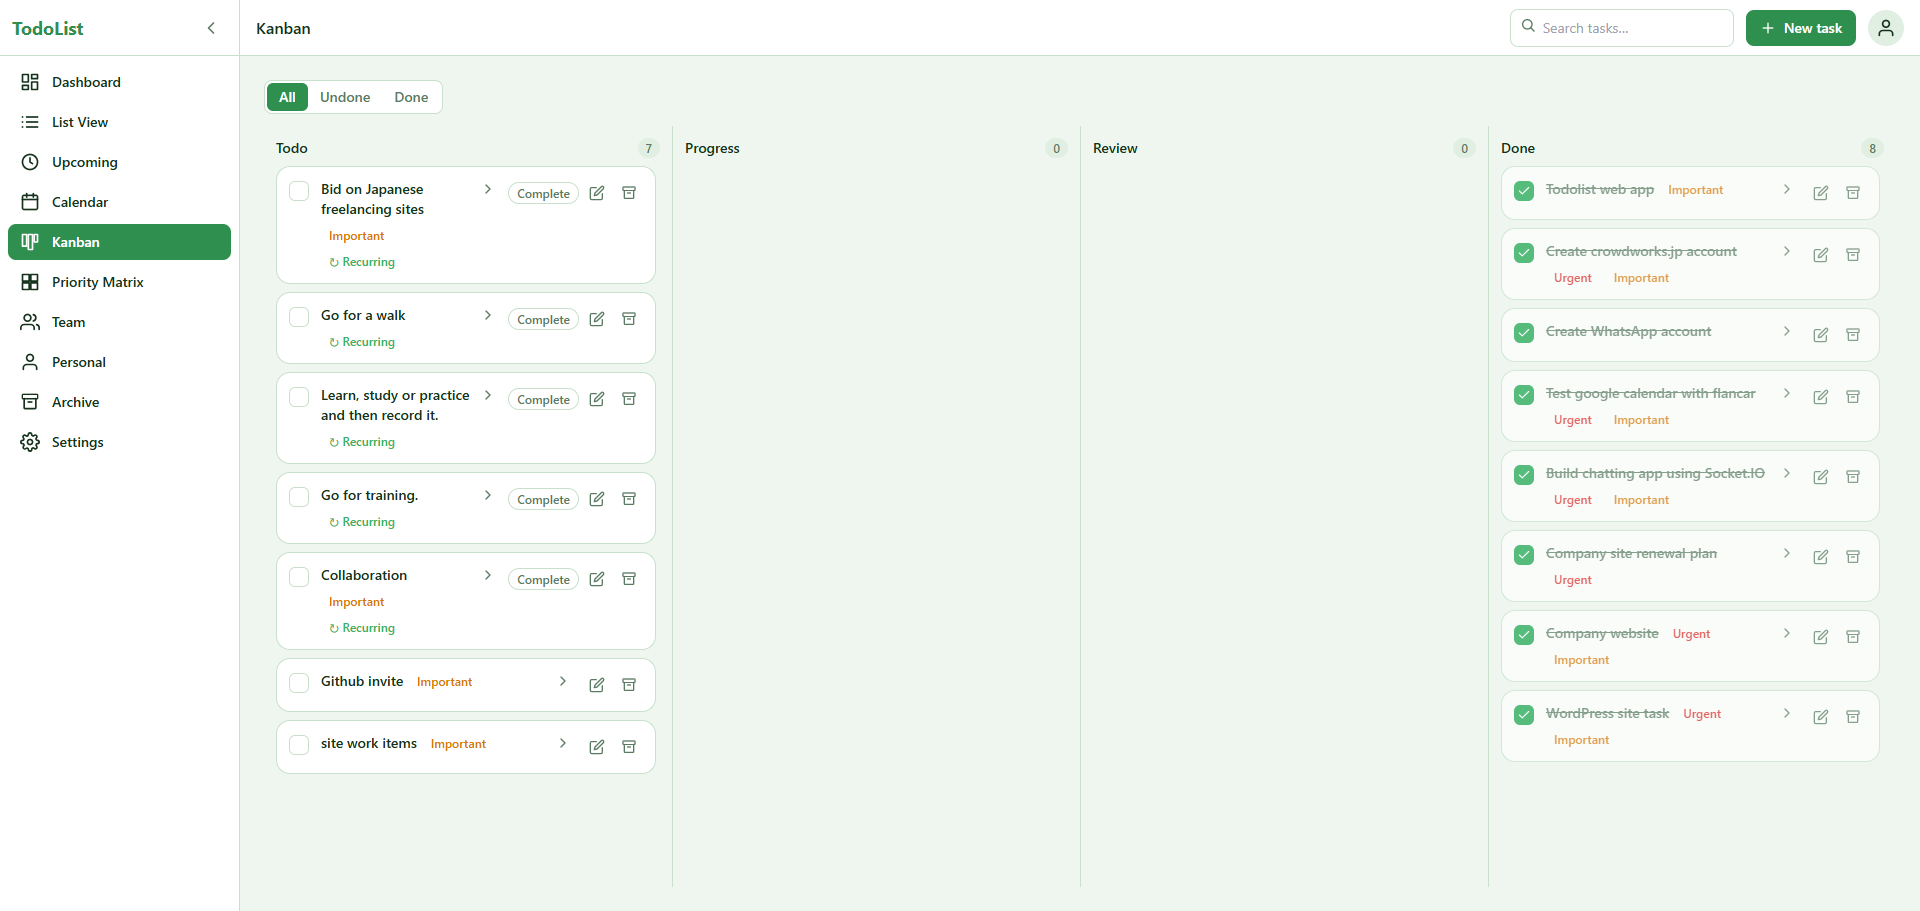Switch to the Done filter tab
This screenshot has width=1920, height=911.
(x=411, y=97)
